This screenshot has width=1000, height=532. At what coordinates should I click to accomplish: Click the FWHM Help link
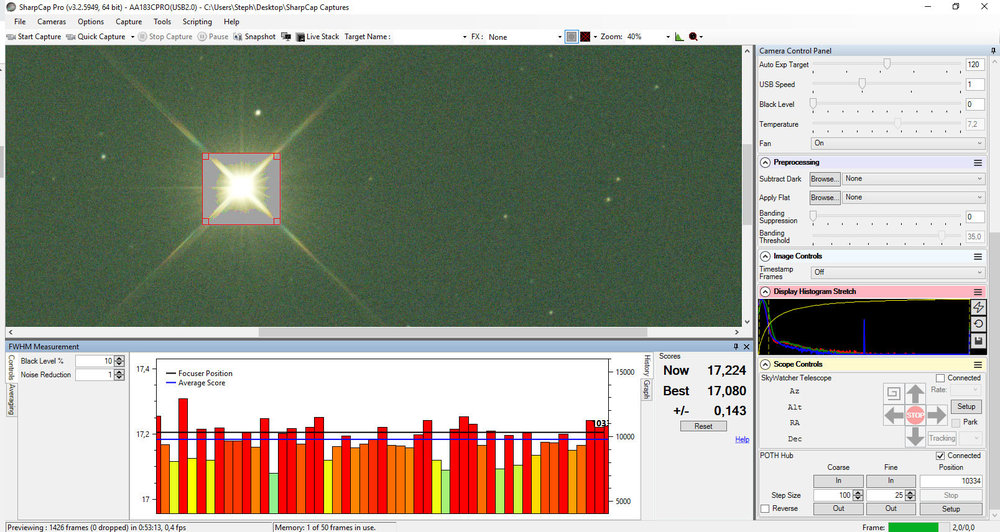click(x=742, y=439)
